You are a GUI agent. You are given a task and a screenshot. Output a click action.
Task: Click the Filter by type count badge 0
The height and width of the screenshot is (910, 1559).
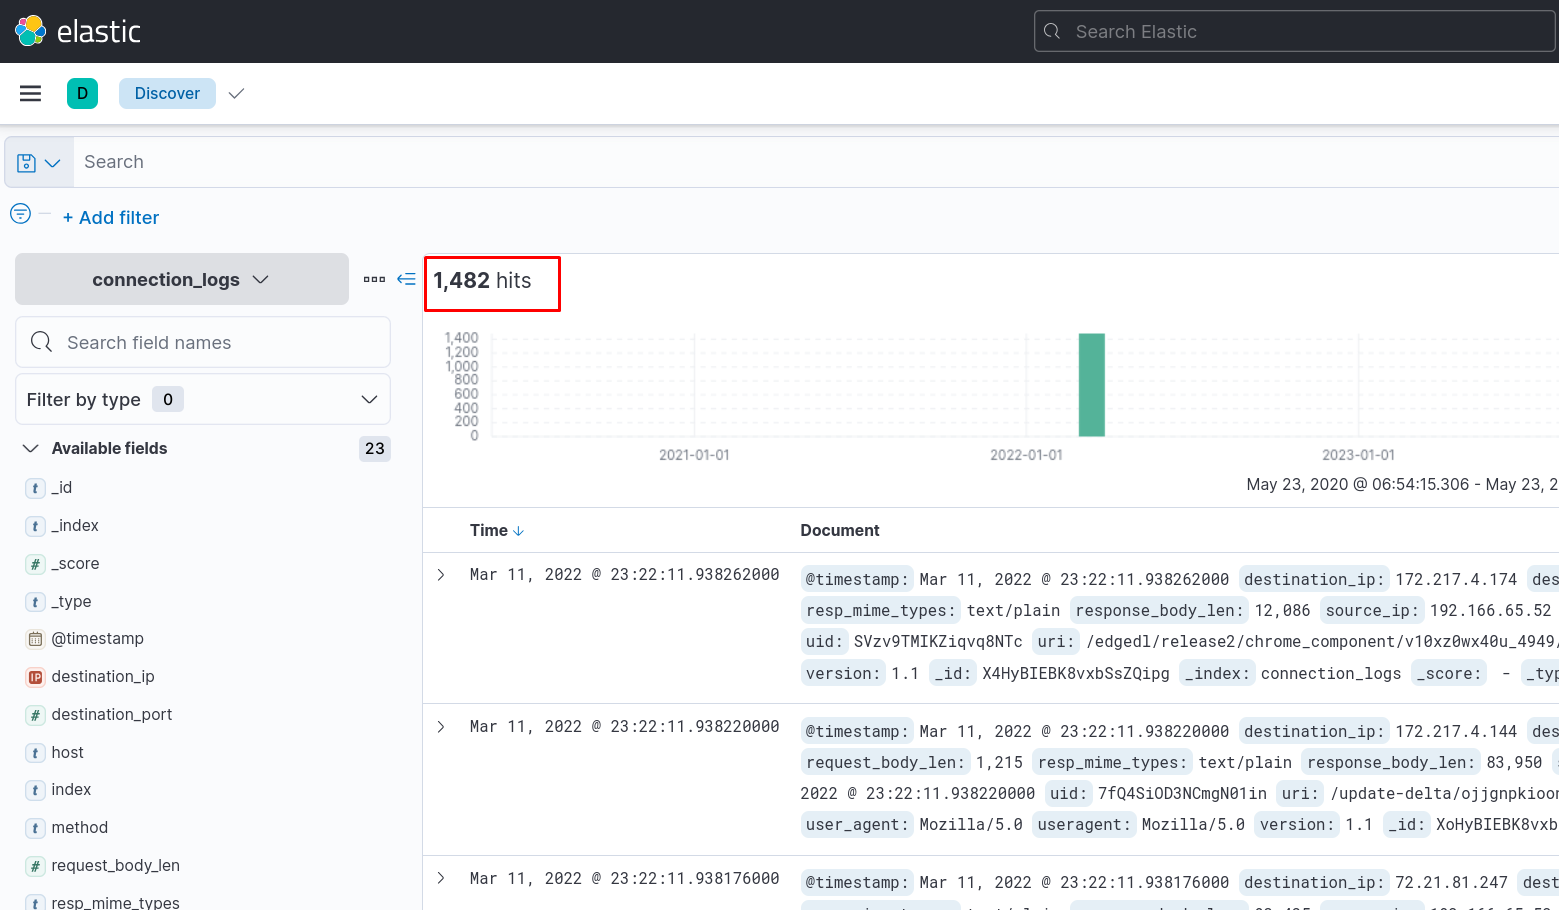tap(168, 399)
